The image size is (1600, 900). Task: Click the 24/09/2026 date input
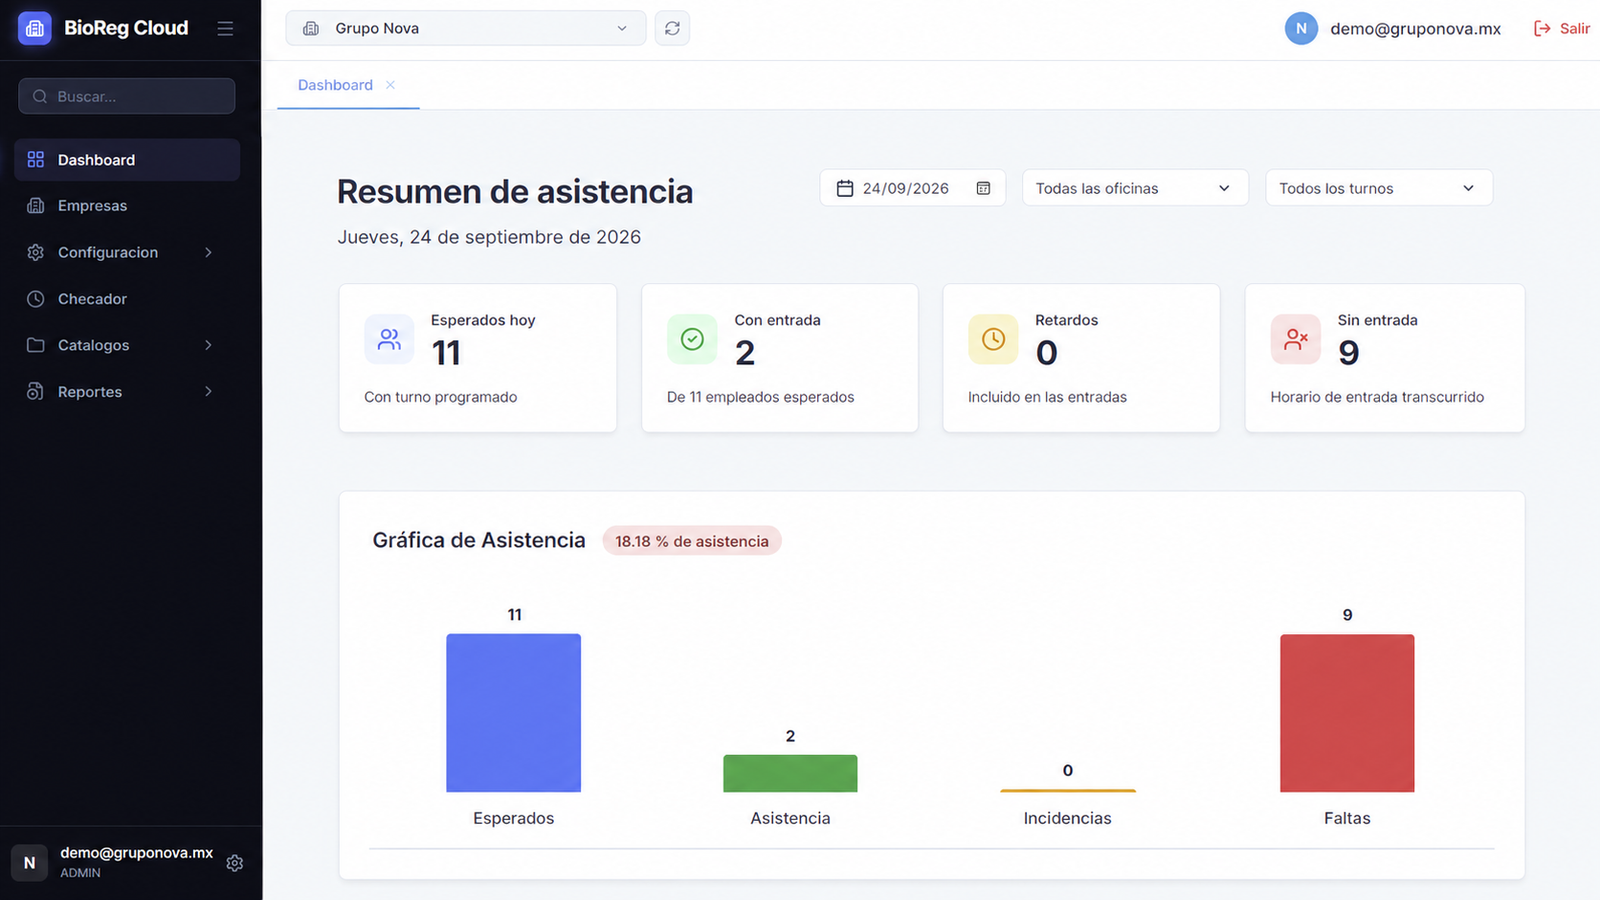coord(913,188)
